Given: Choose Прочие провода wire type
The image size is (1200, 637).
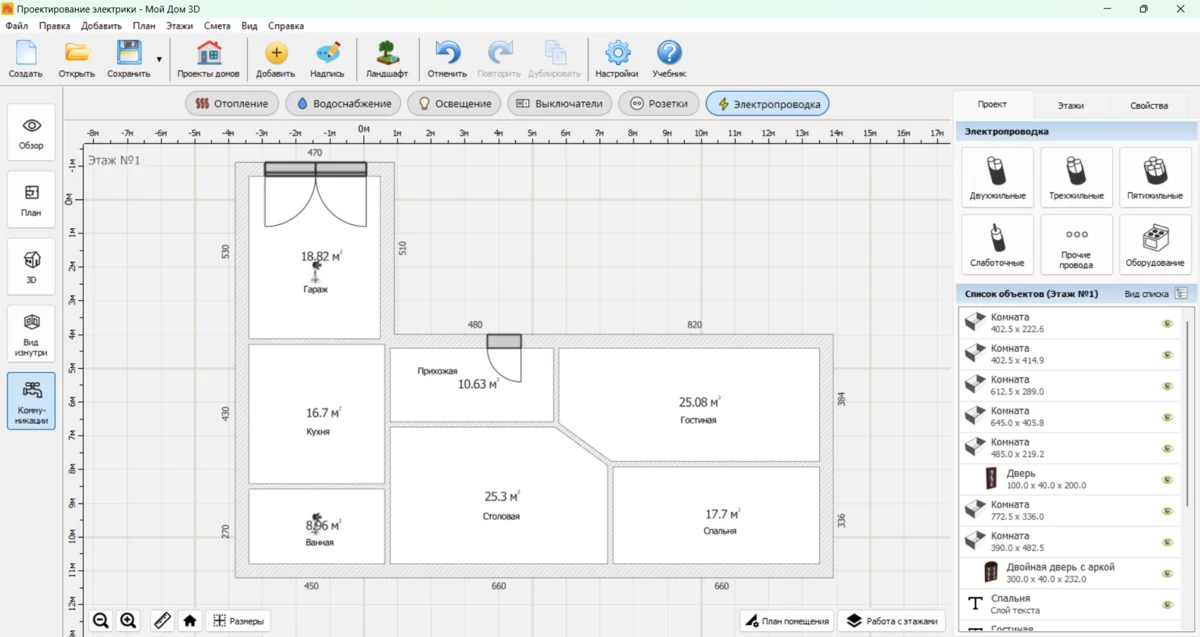Looking at the screenshot, I should pos(1077,244).
